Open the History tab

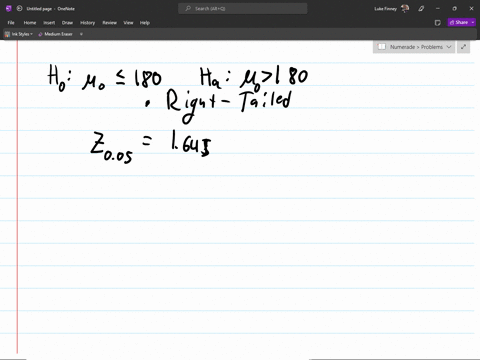[x=87, y=23]
